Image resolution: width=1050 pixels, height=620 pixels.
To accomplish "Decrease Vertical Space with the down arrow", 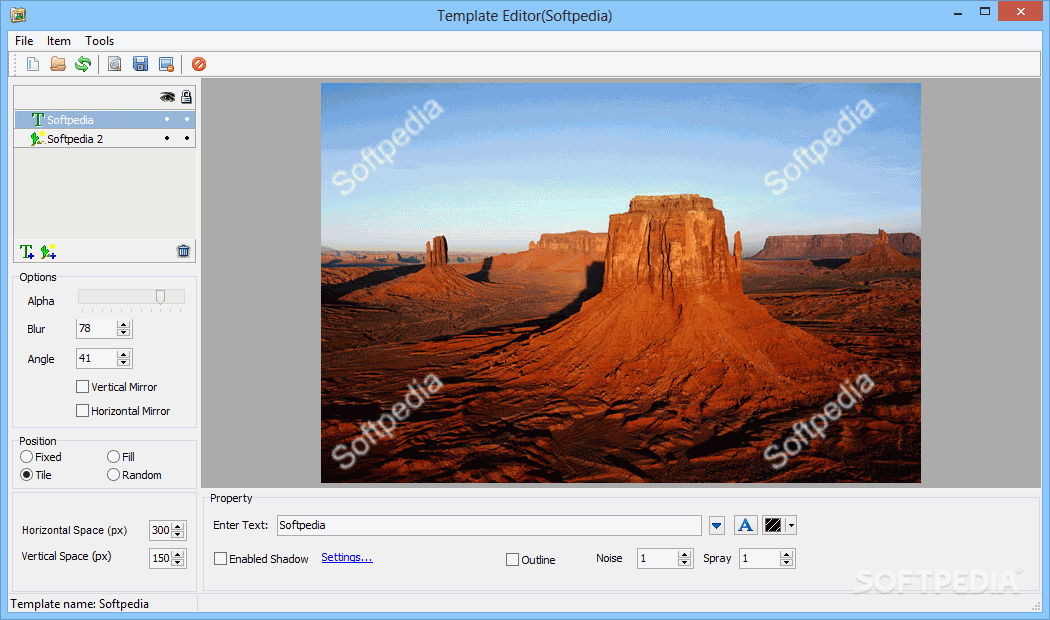I will point(177,562).
